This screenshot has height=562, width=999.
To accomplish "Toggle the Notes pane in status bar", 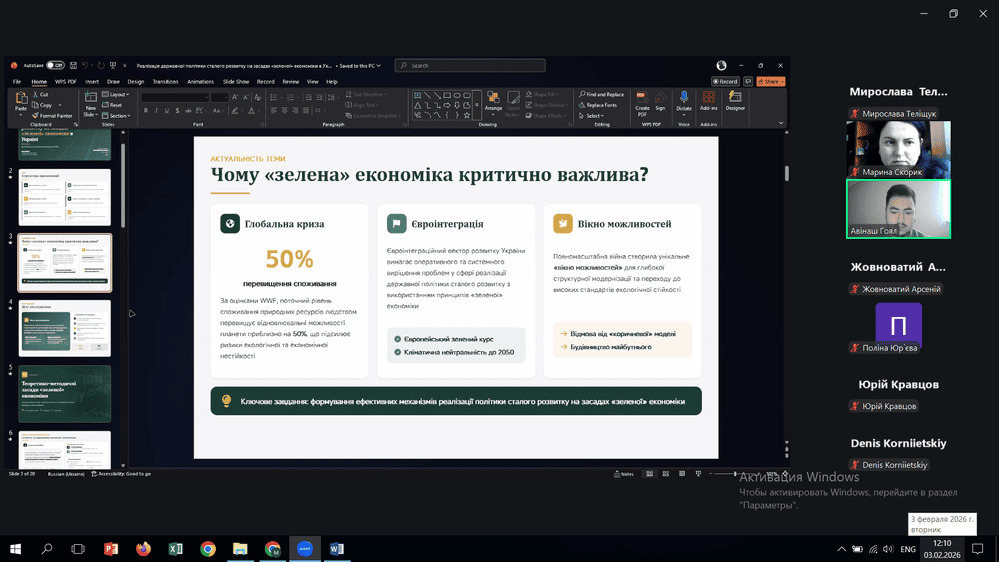I will click(x=623, y=473).
